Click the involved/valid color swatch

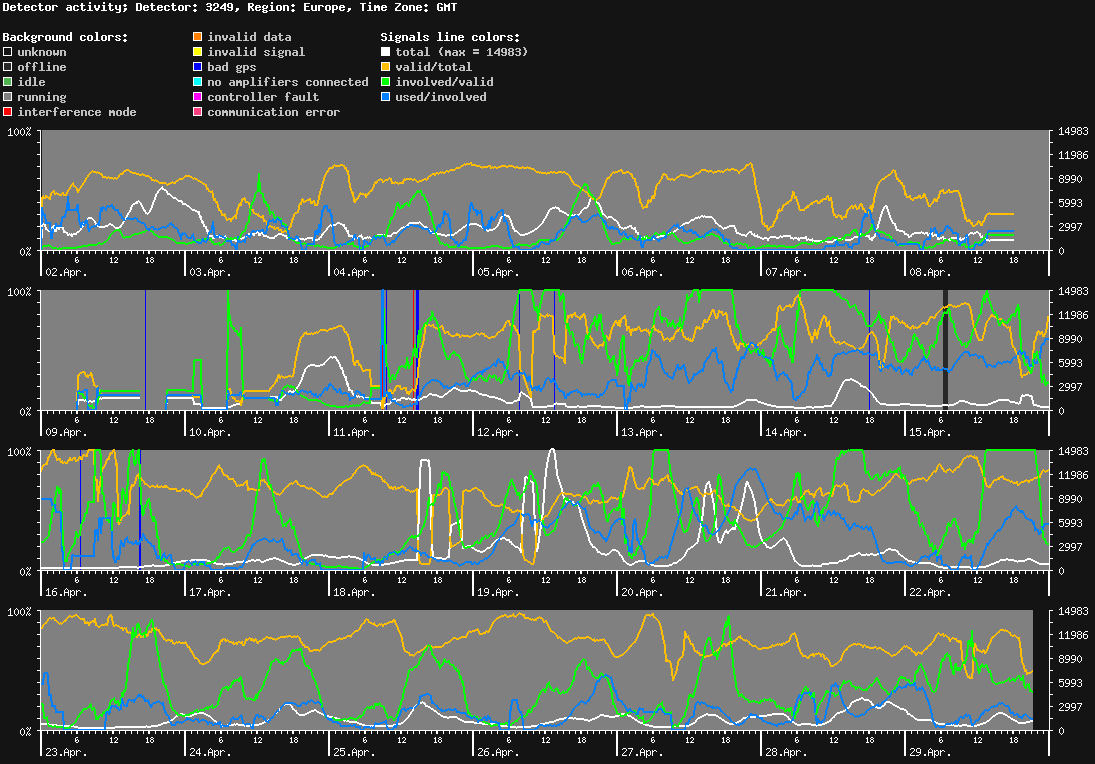click(383, 82)
